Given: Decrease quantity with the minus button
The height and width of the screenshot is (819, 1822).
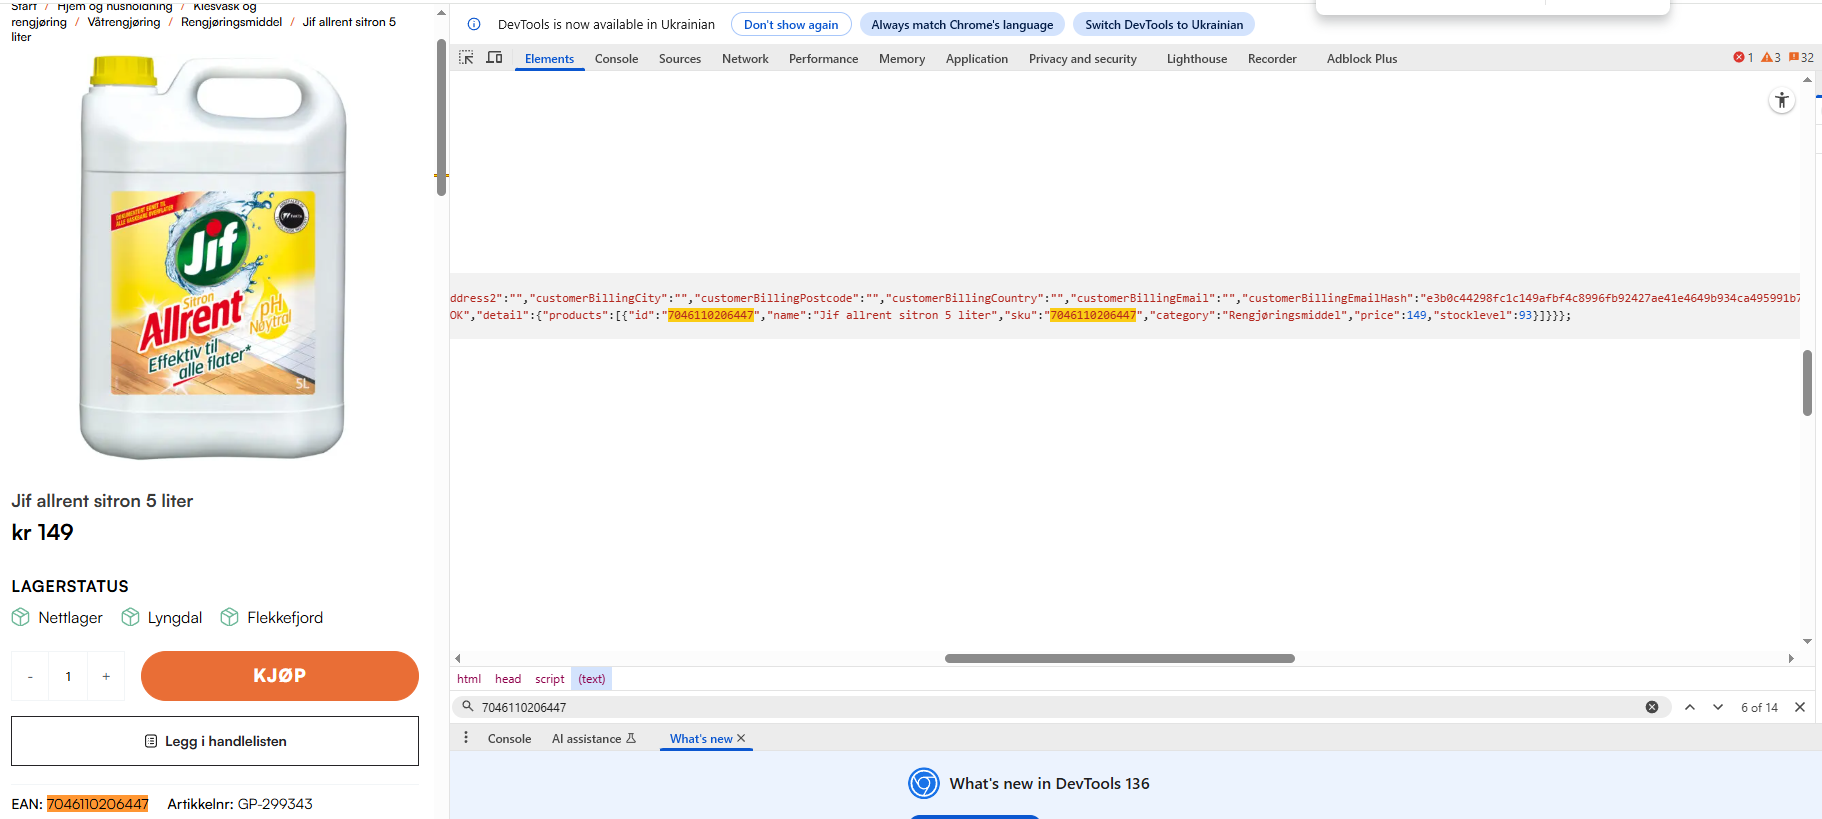Looking at the screenshot, I should pyautogui.click(x=30, y=676).
